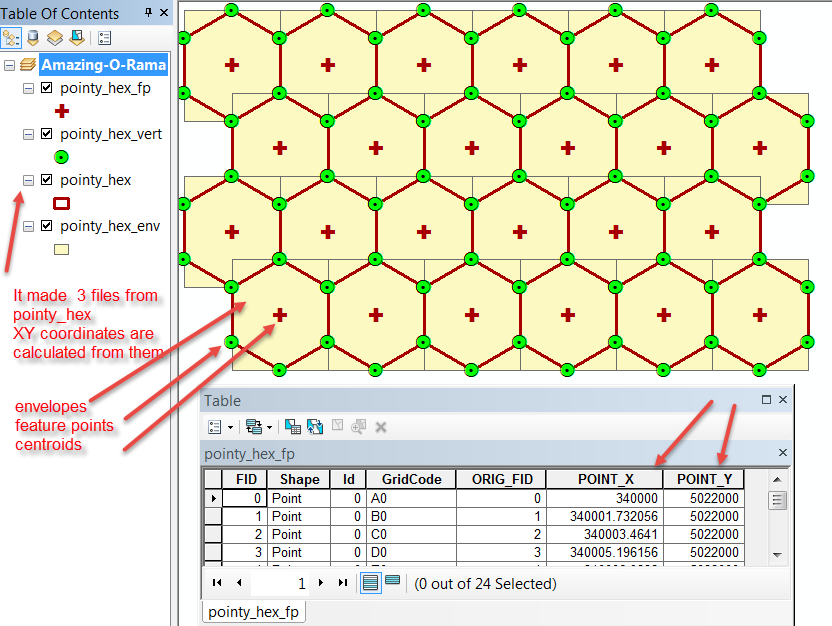Go to previous record in table
Screen dimensions: 832x626
click(x=239, y=582)
